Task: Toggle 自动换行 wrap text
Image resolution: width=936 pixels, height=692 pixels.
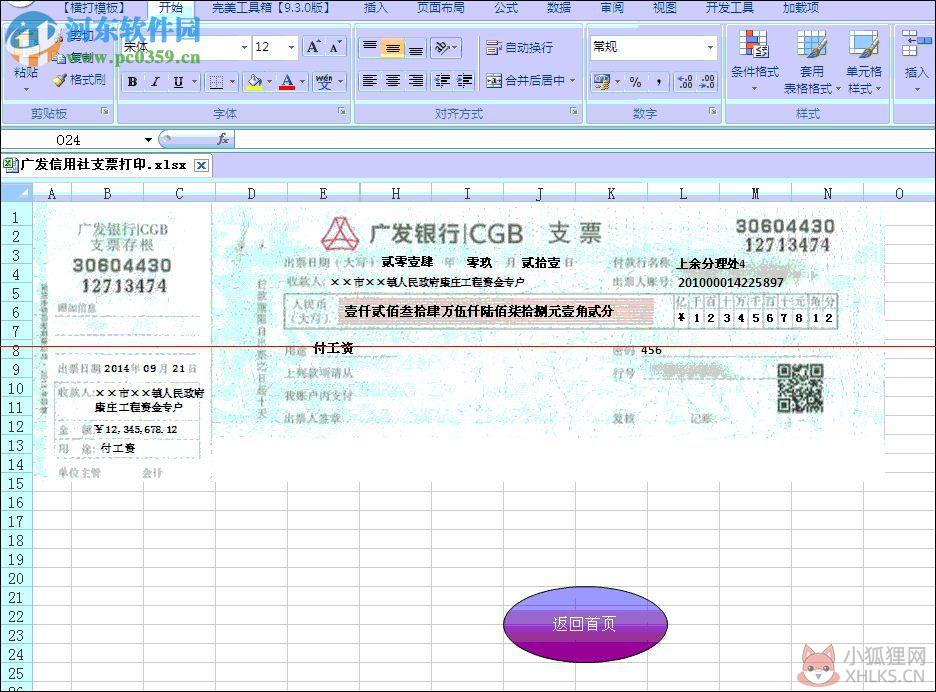Action: click(519, 47)
